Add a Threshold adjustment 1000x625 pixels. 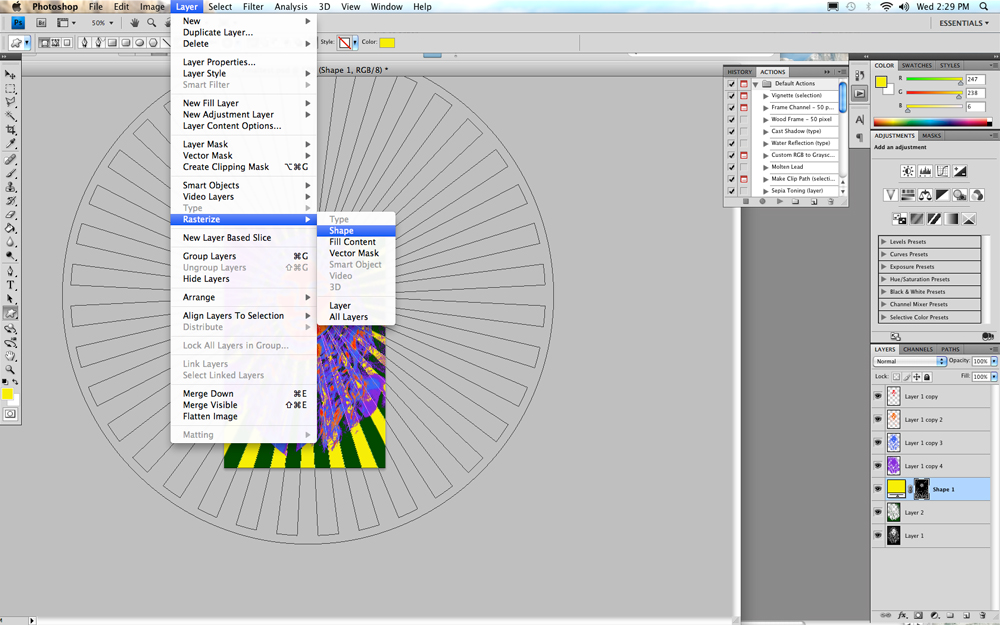click(x=934, y=219)
